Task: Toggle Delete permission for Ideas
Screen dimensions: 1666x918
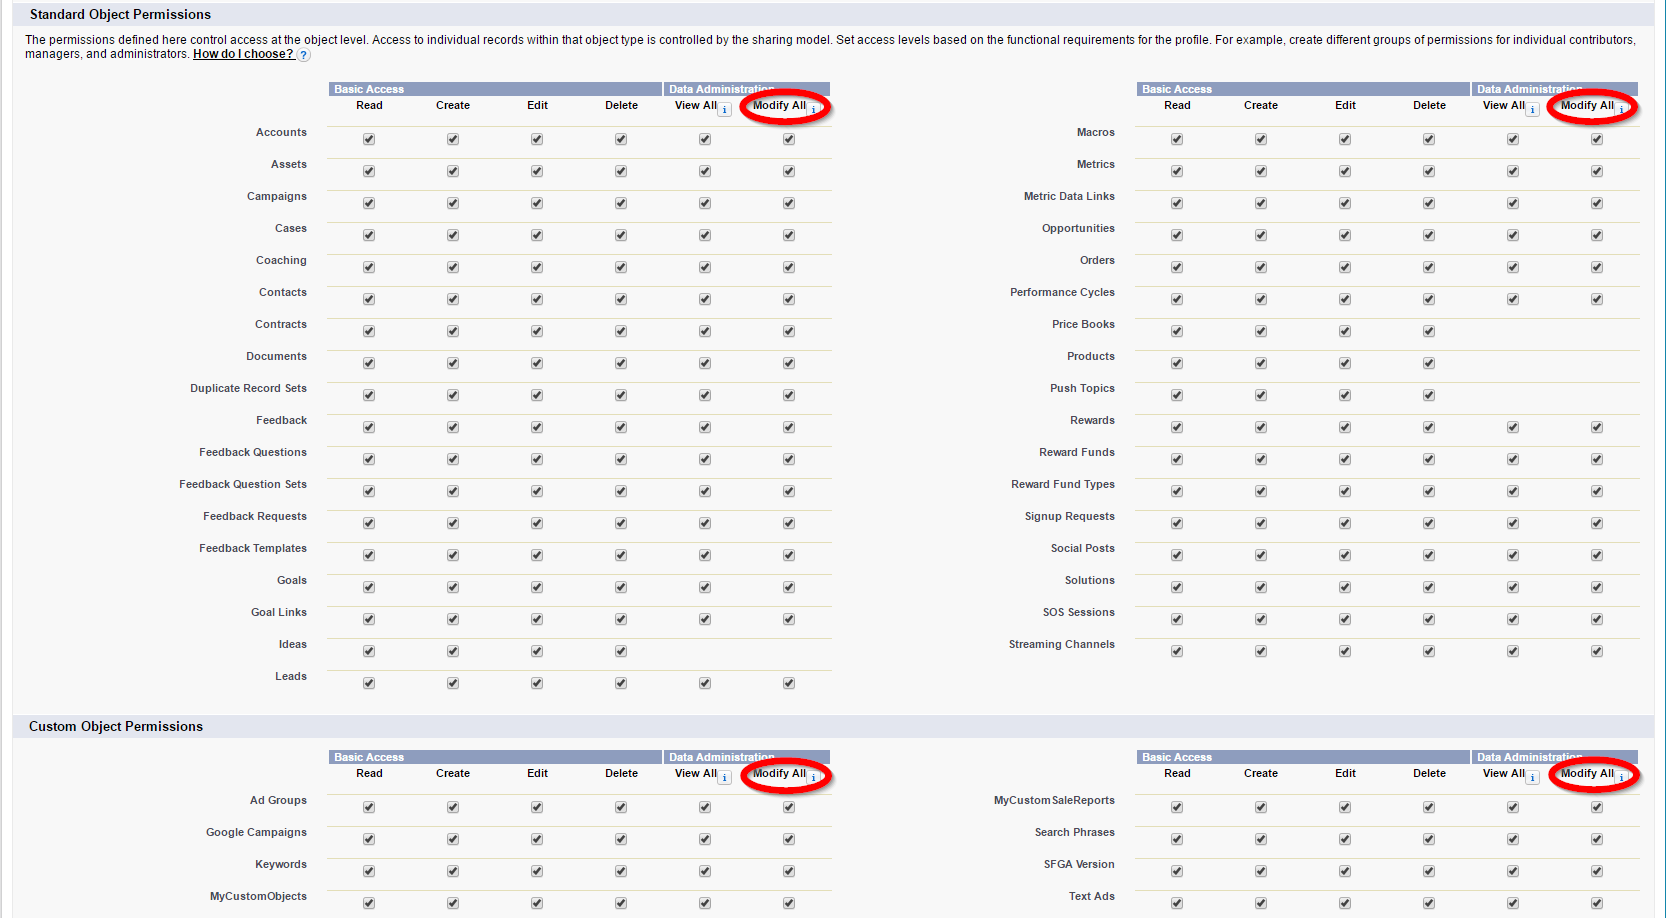Action: pos(621,651)
